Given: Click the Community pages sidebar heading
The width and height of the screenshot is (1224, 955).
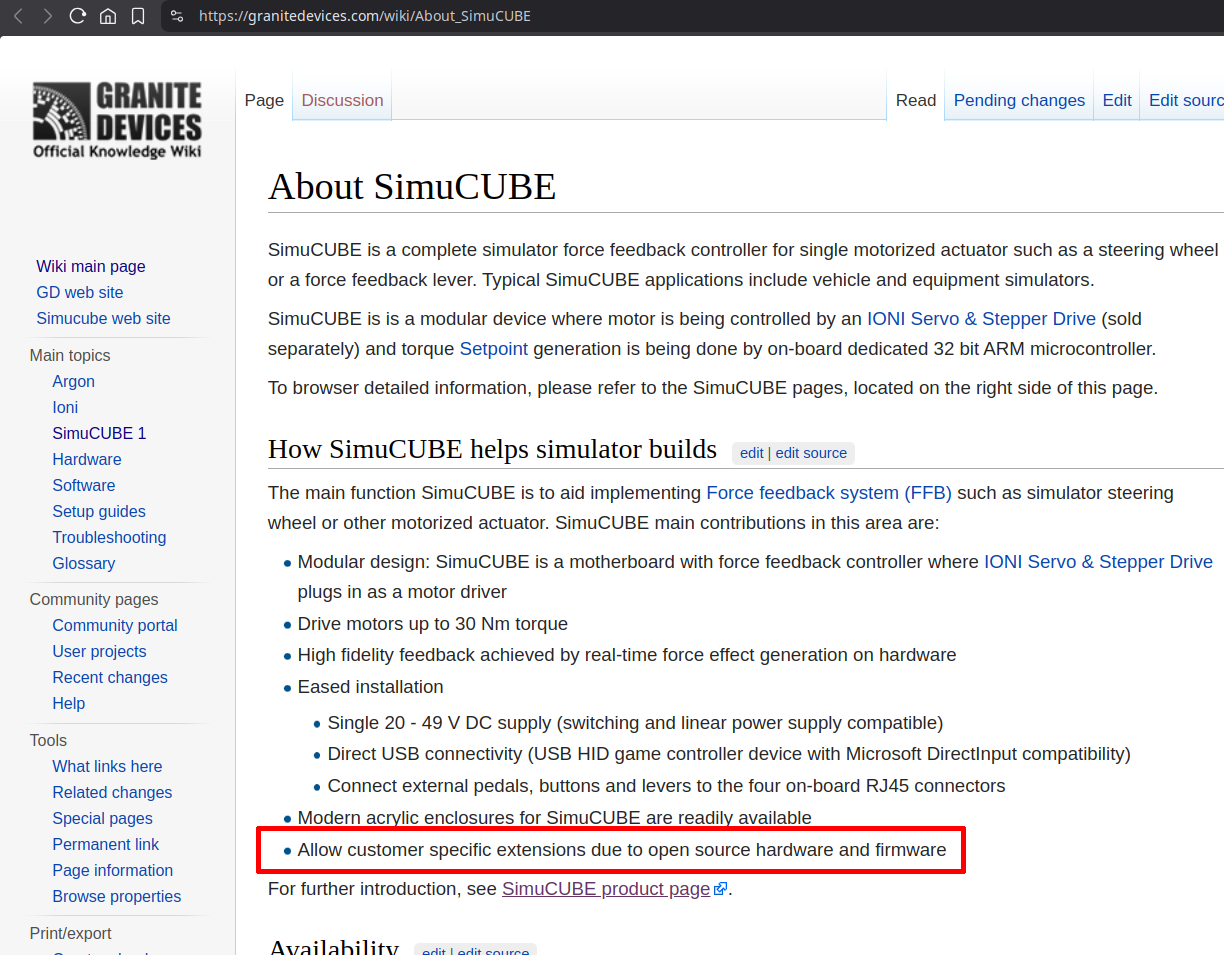Looking at the screenshot, I should [94, 599].
